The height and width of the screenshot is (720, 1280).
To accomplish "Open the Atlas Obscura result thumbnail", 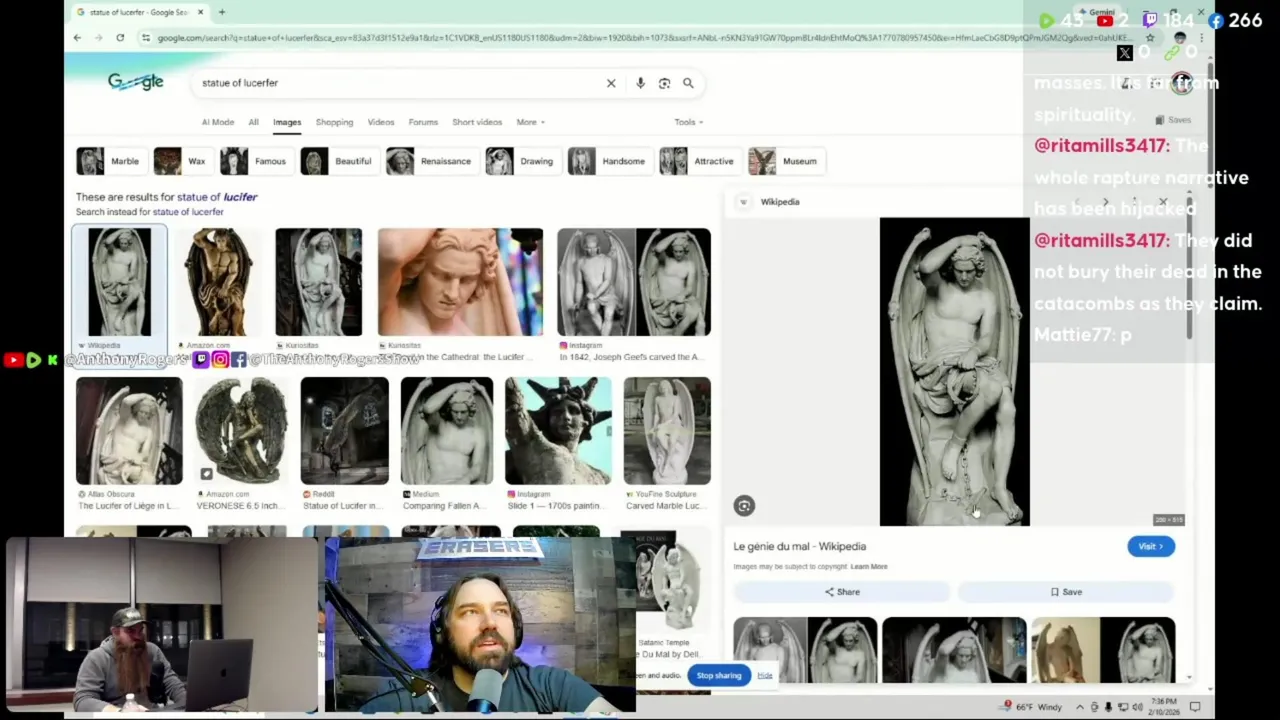I will 129,430.
